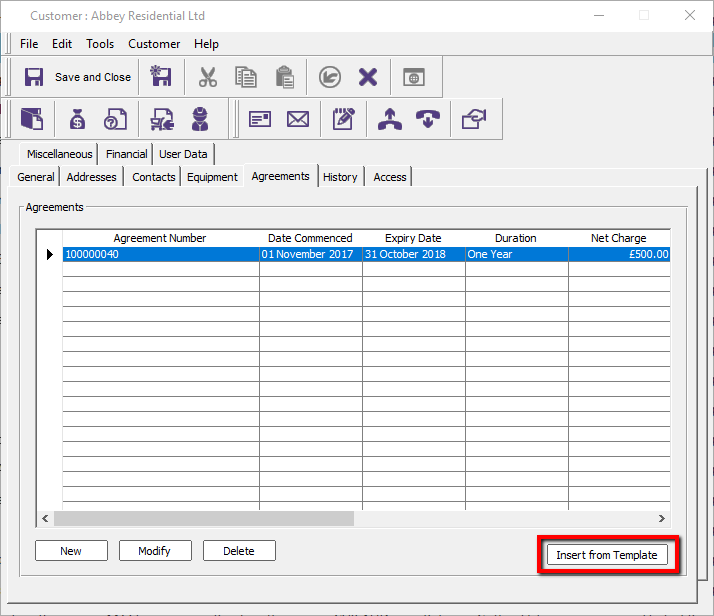Click the One Year duration cell
This screenshot has width=714, height=616.
pyautogui.click(x=516, y=254)
